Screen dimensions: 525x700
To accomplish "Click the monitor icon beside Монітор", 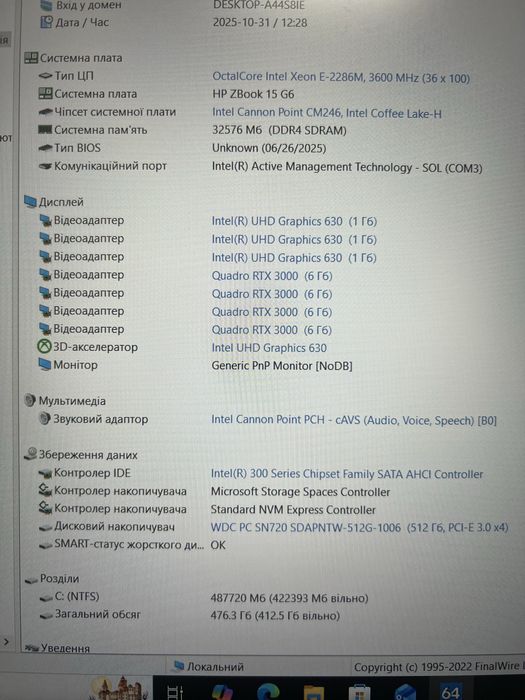I will (45, 365).
